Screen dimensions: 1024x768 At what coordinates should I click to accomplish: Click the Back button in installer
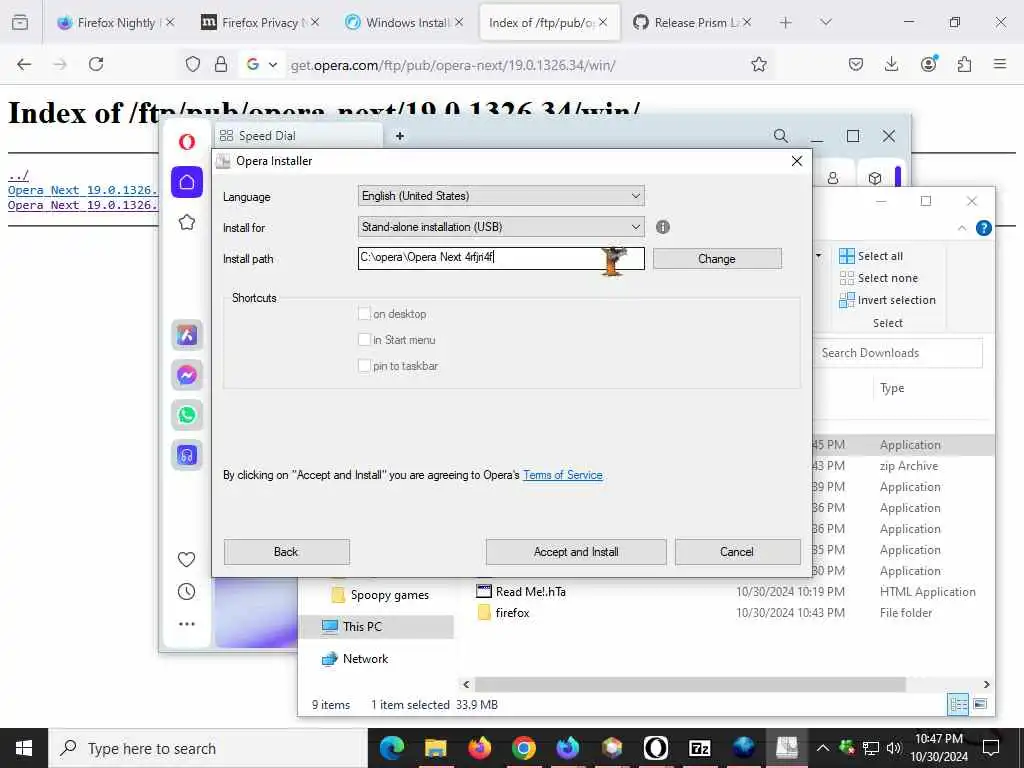(287, 552)
